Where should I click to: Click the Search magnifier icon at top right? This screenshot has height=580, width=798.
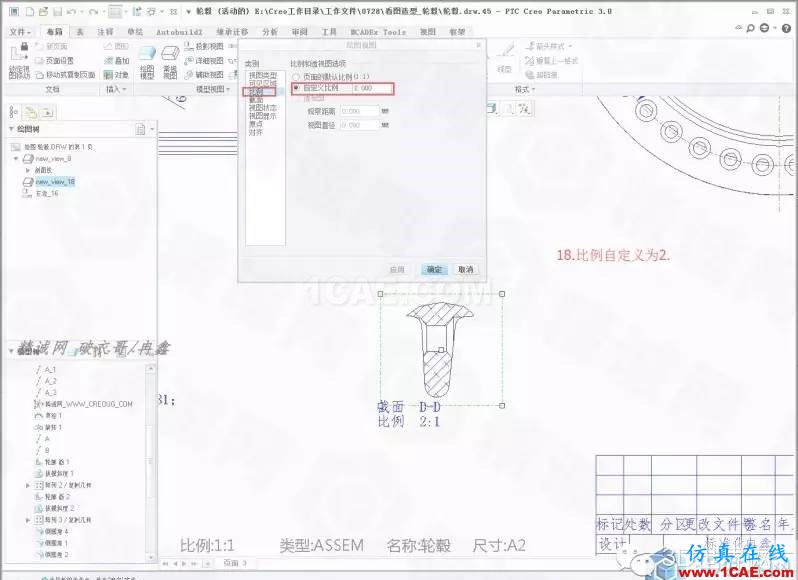(750, 28)
